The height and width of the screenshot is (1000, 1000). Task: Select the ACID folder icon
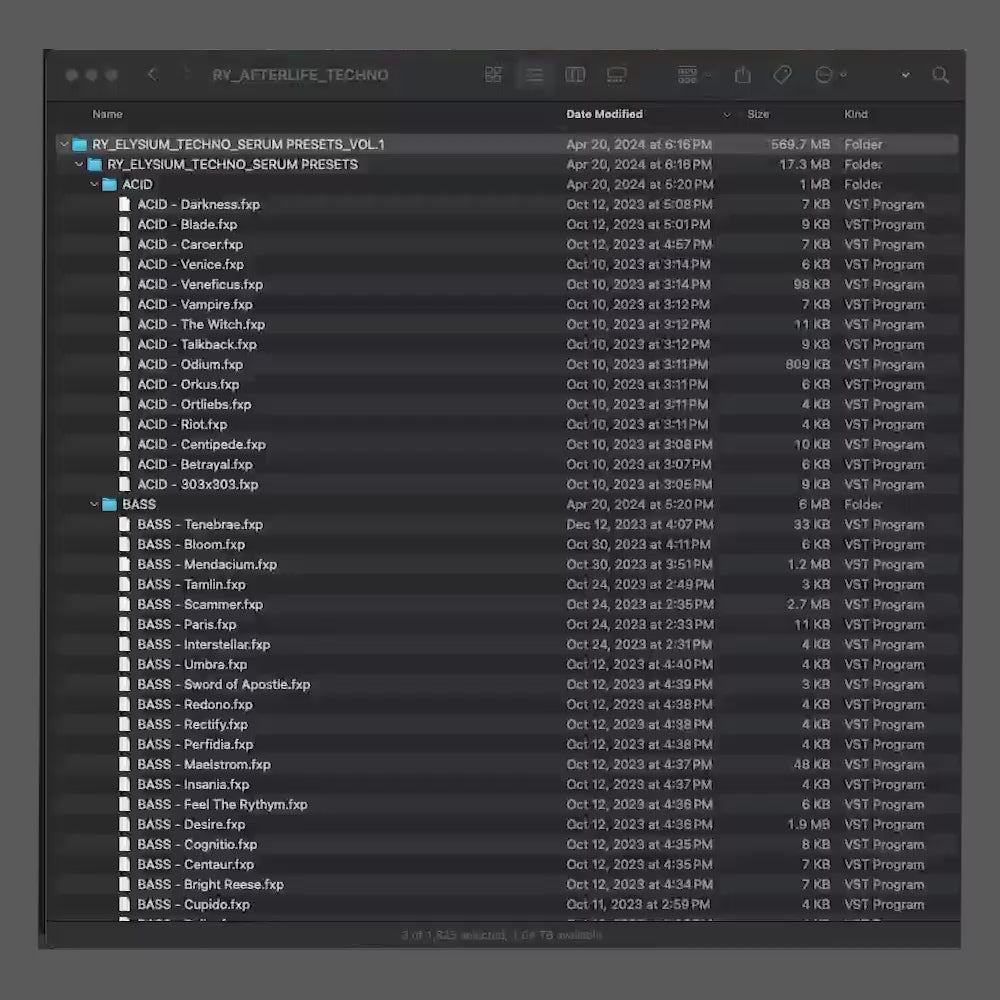(x=110, y=184)
